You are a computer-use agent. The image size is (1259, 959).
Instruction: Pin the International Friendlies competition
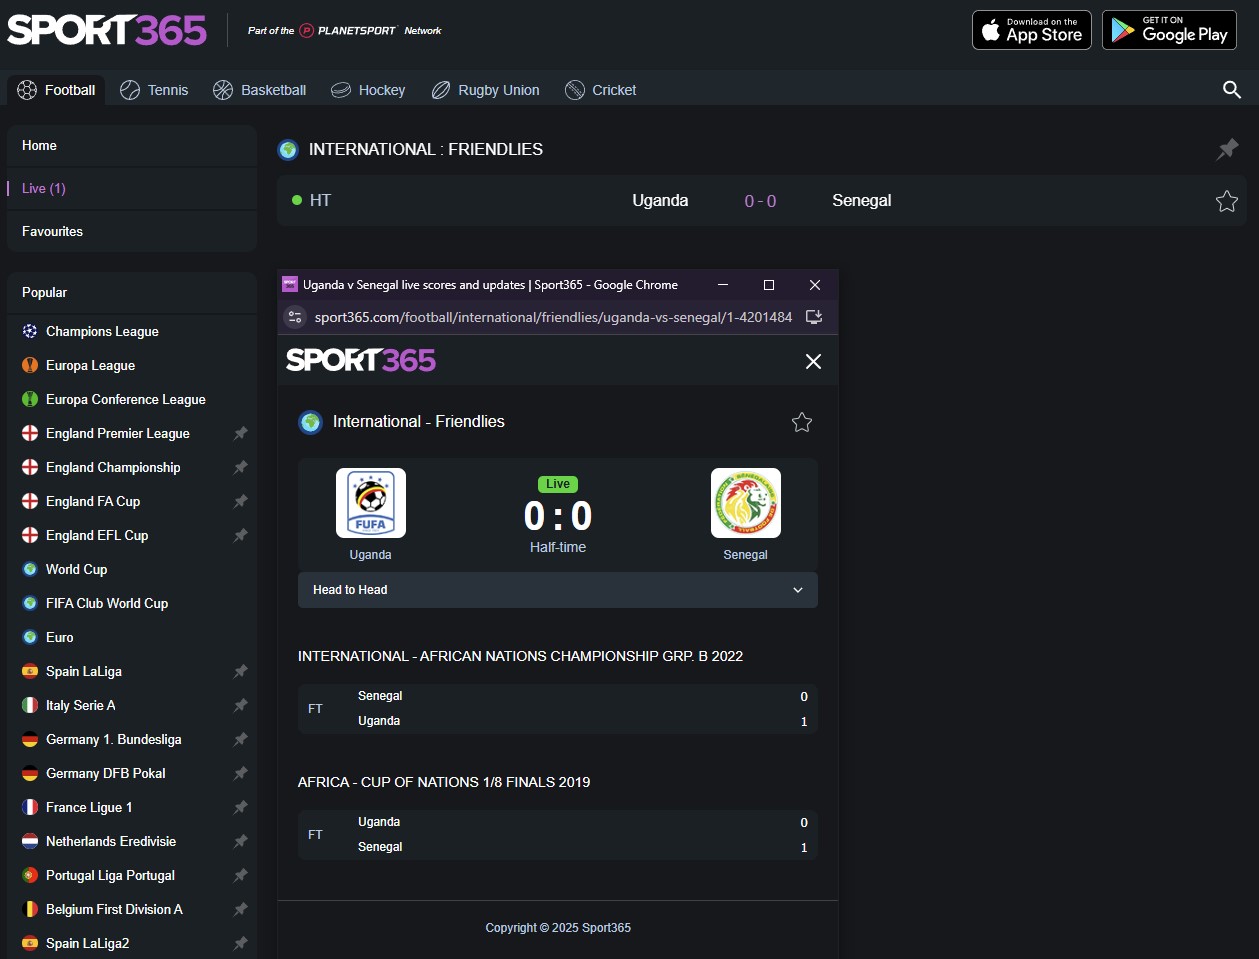pos(1227,149)
